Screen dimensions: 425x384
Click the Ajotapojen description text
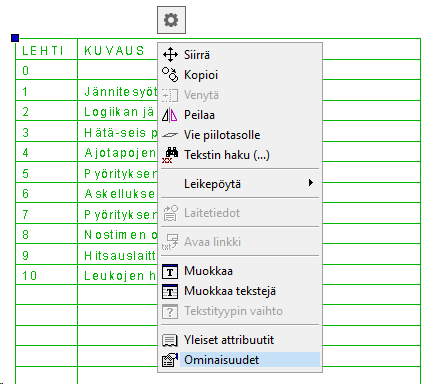(120, 153)
